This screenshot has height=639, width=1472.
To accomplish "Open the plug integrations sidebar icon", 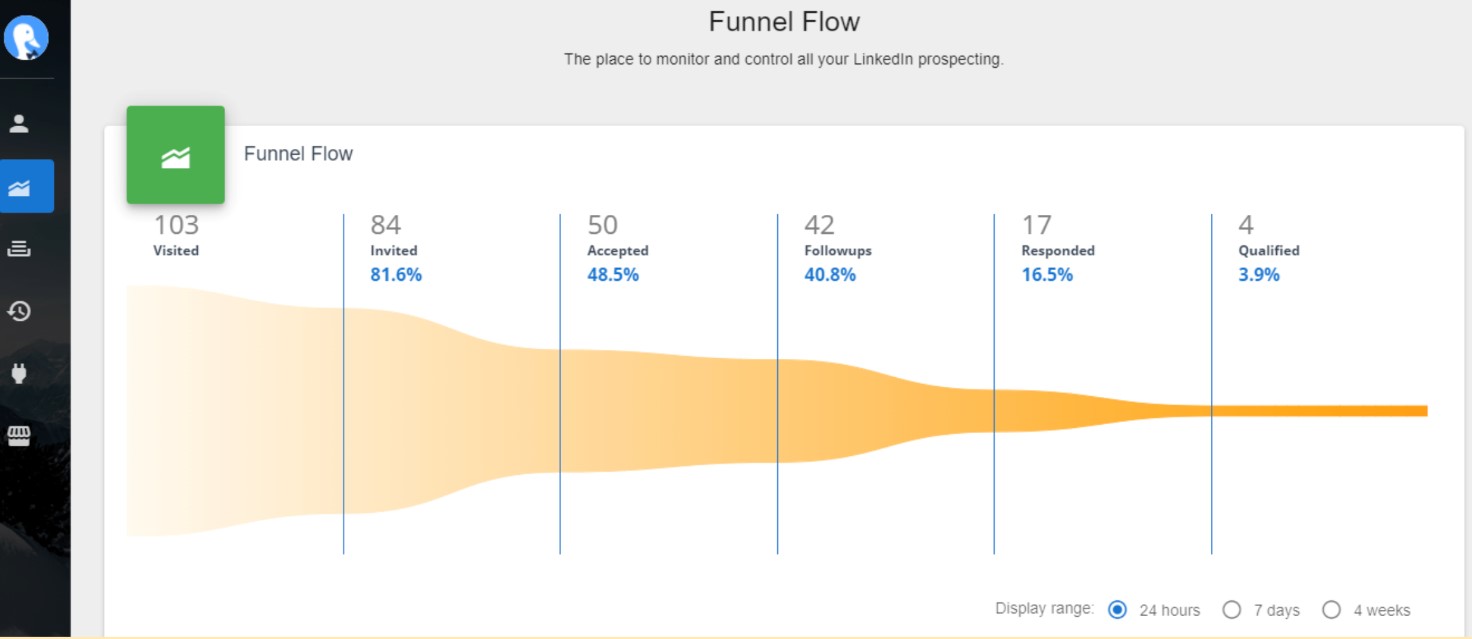I will (x=19, y=374).
